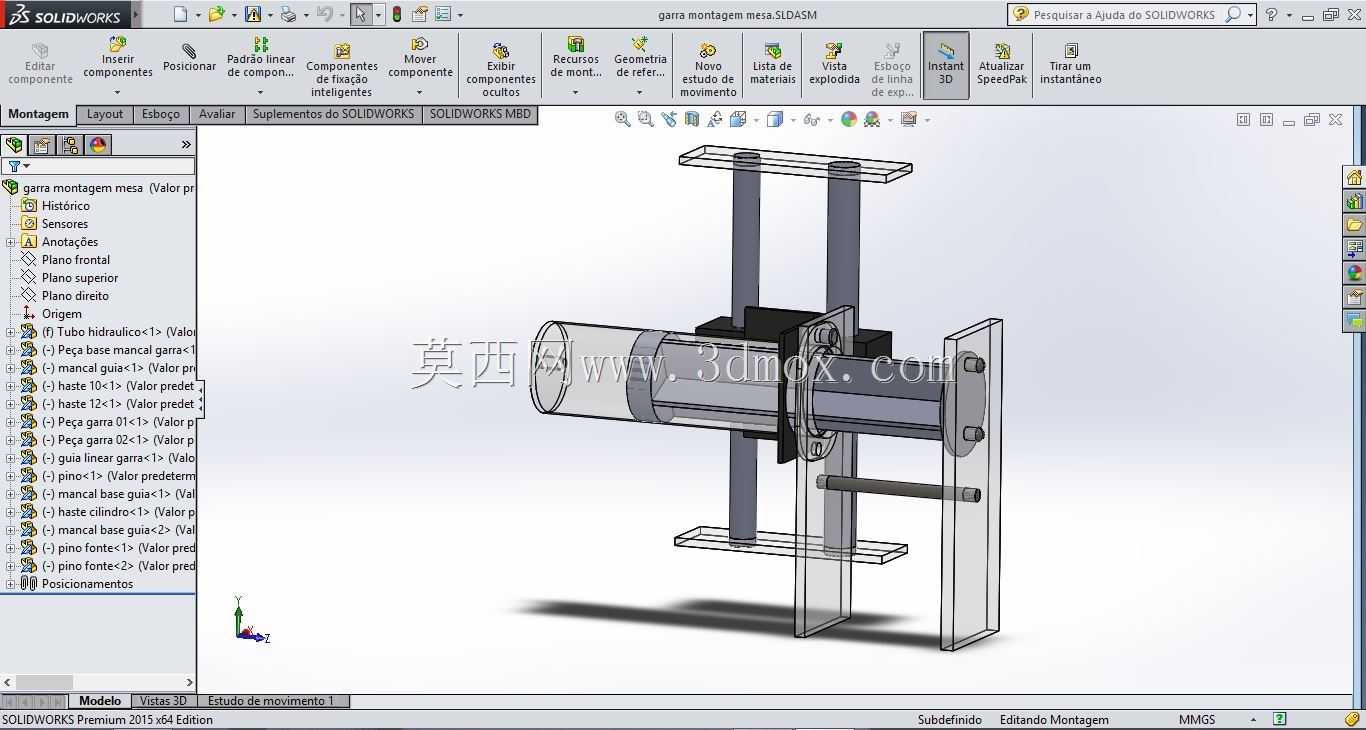Start Novo estudo de movimento

(x=708, y=70)
